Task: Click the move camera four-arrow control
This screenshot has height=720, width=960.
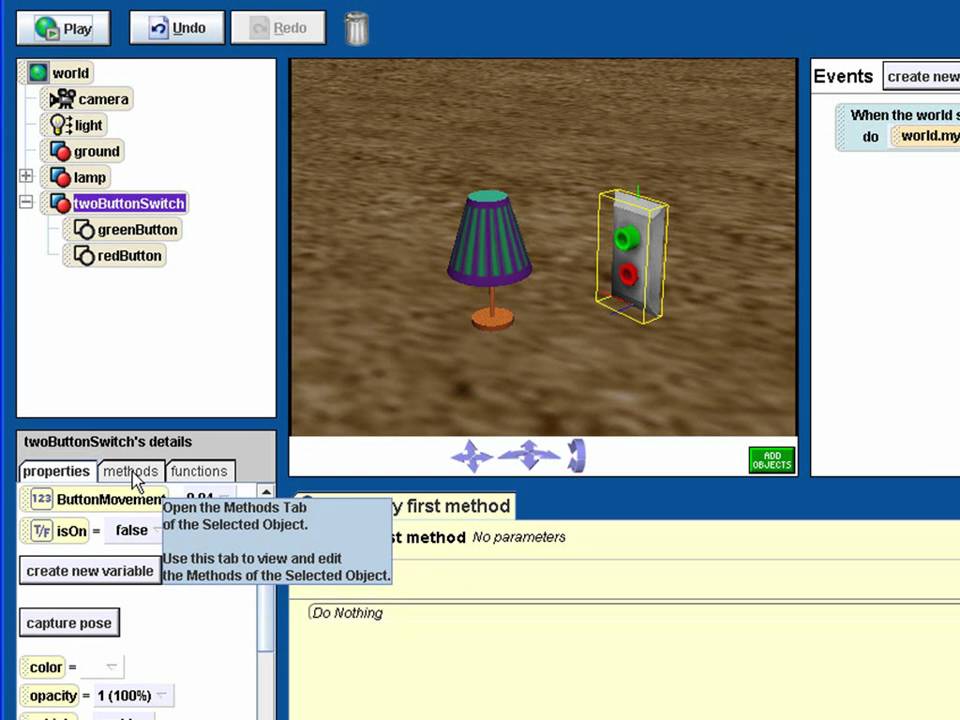Action: click(x=471, y=456)
